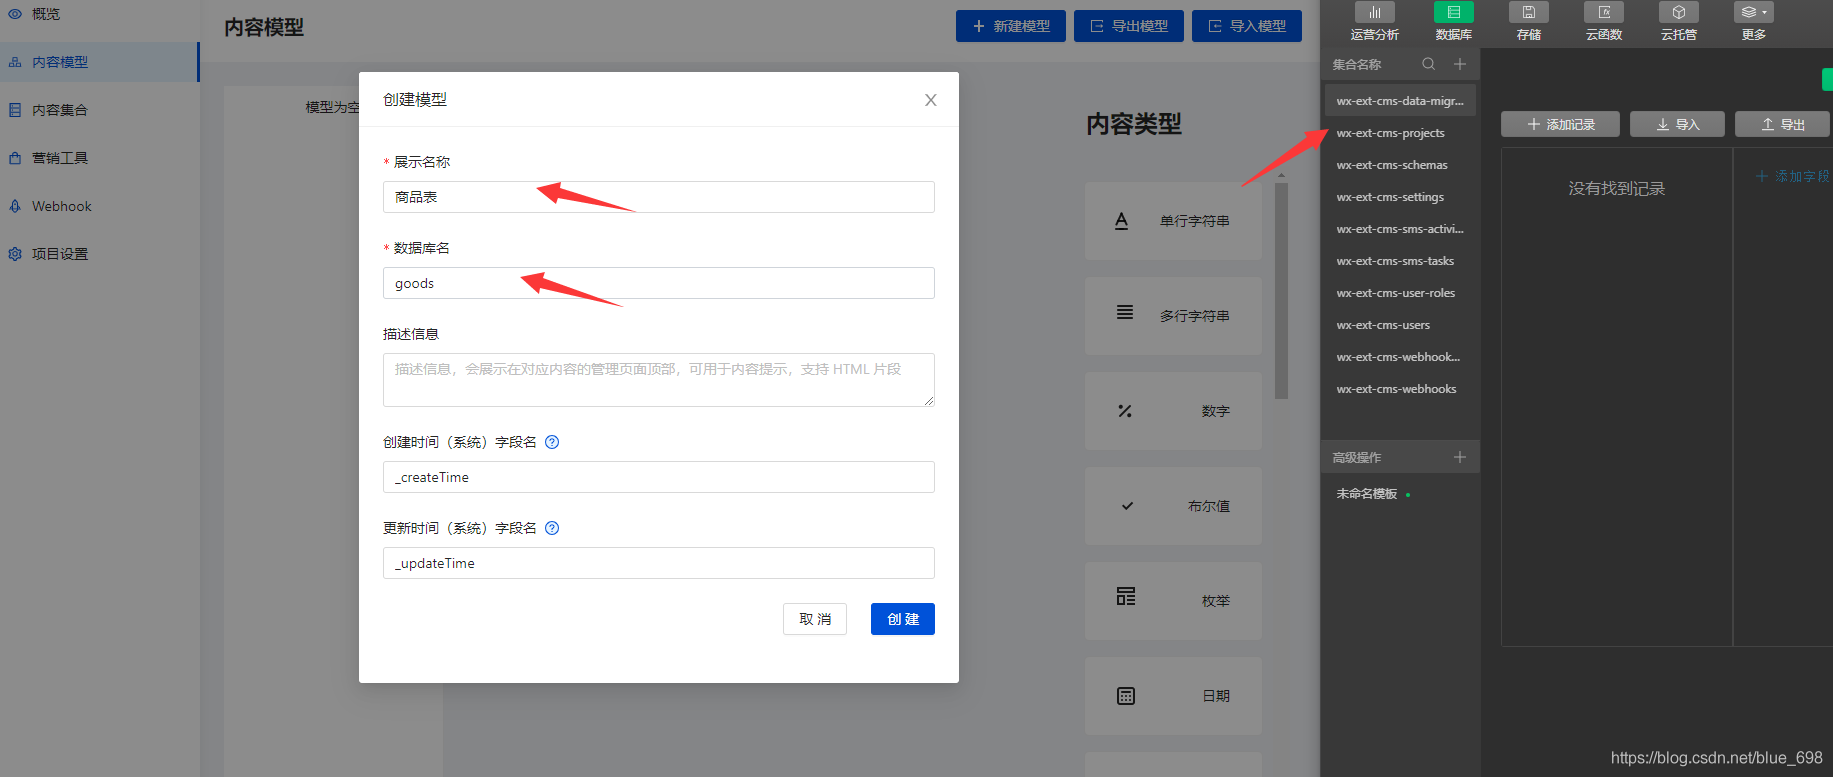Click the 添加记录 button
This screenshot has height=777, width=1833.
[1560, 124]
